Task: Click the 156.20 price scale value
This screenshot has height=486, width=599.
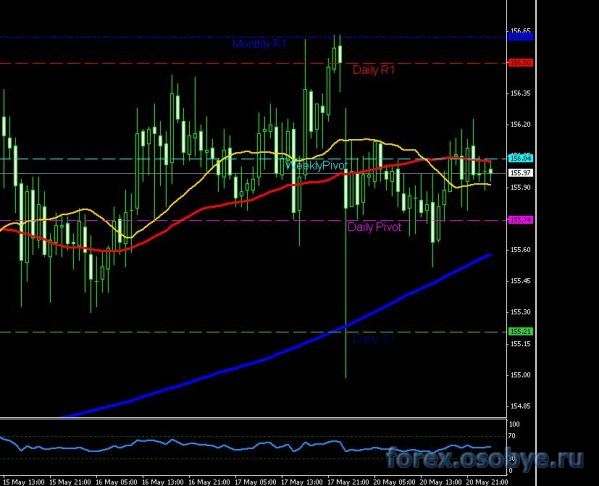Action: (520, 125)
